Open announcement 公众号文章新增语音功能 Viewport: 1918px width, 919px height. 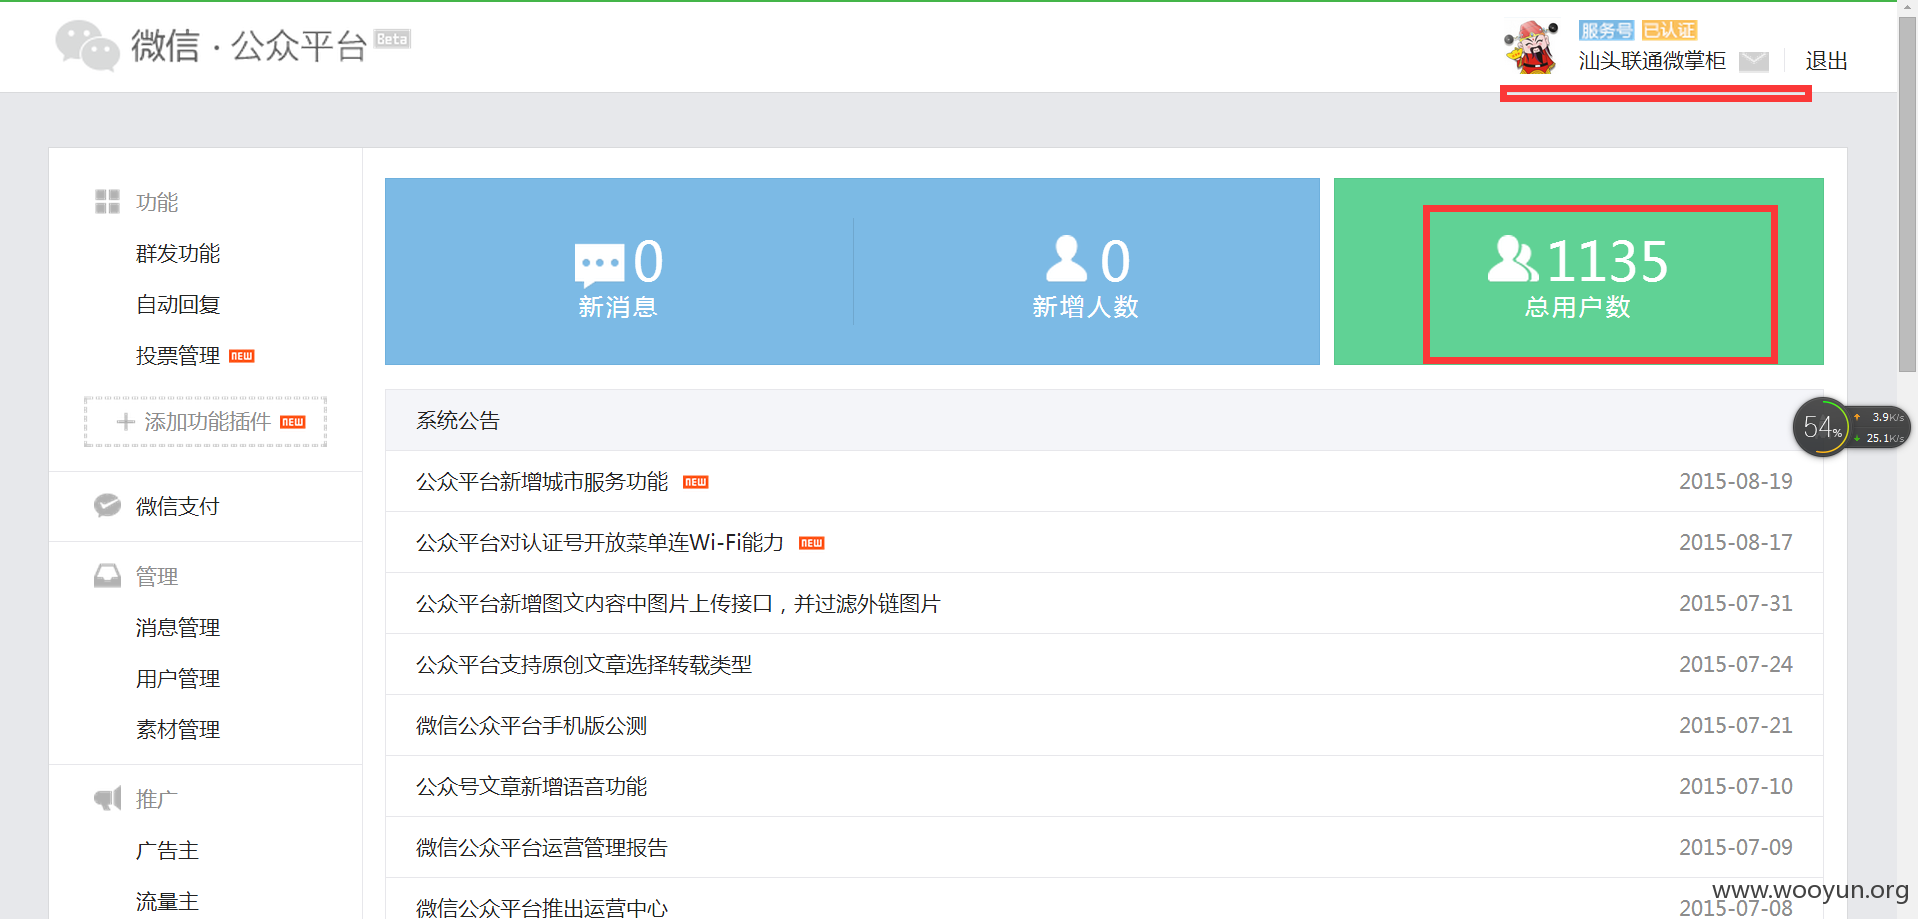(x=532, y=787)
